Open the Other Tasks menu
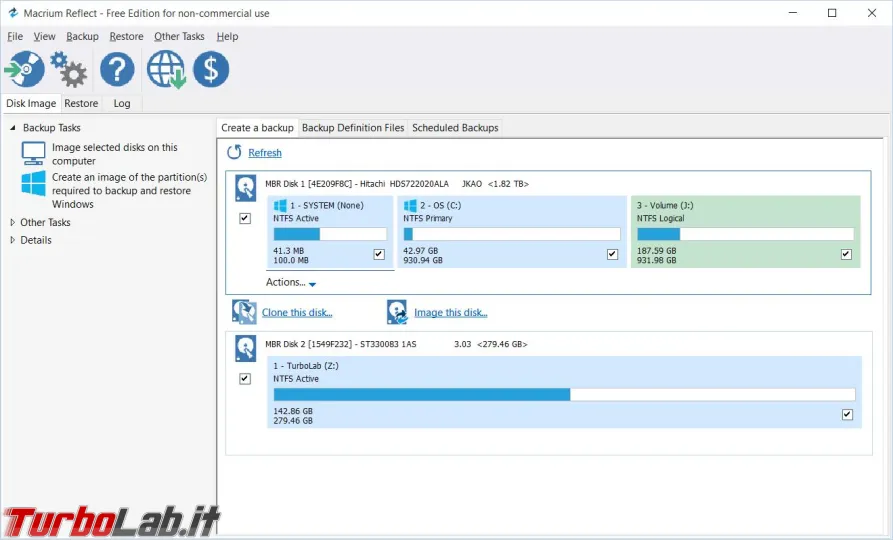 (x=179, y=37)
